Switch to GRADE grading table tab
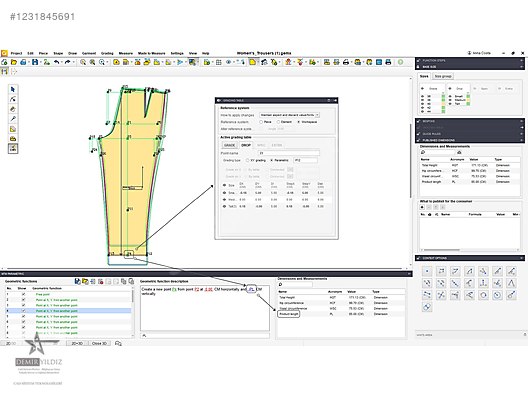The height and width of the screenshot is (396, 528). pyautogui.click(x=229, y=145)
